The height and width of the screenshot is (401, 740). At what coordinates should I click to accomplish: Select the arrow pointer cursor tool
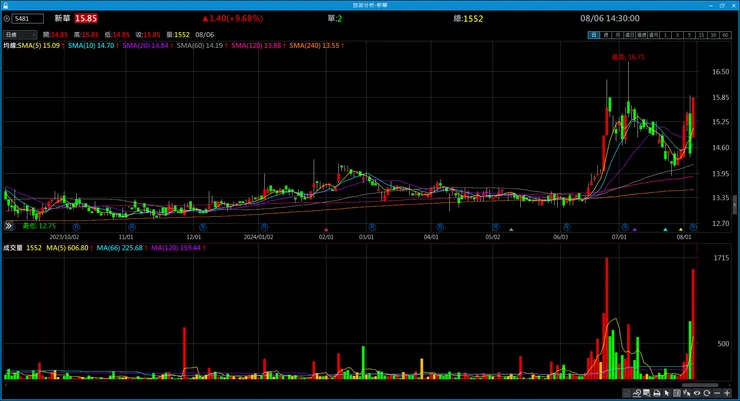(x=667, y=393)
